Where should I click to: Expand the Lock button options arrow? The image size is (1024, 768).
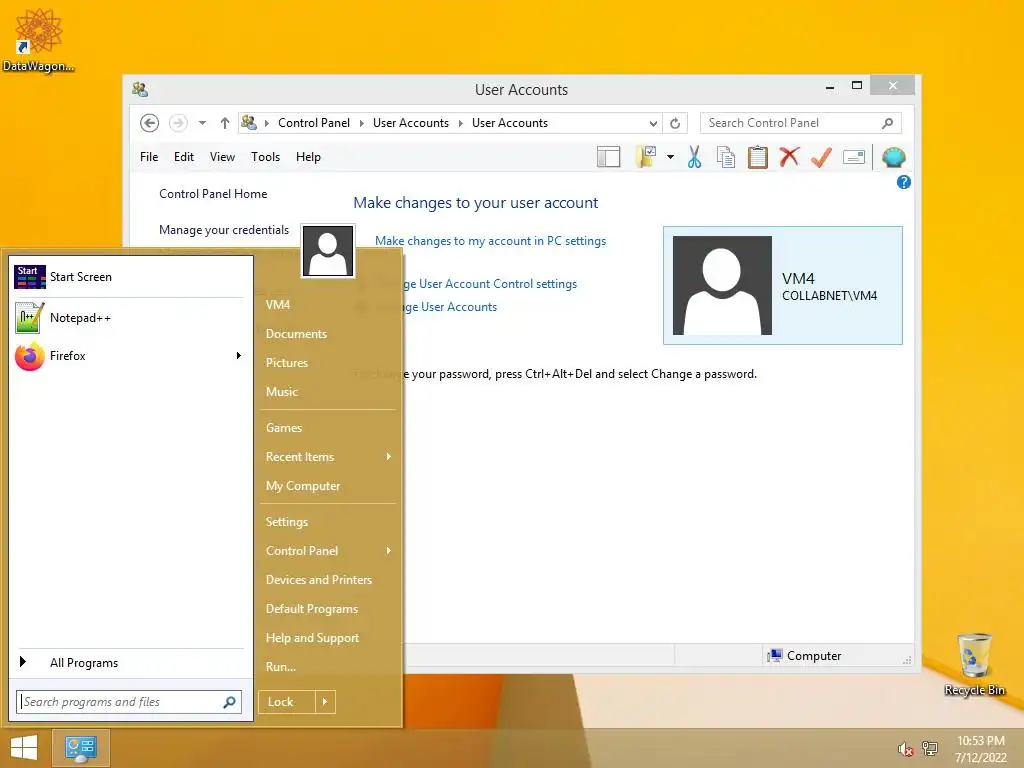point(325,702)
